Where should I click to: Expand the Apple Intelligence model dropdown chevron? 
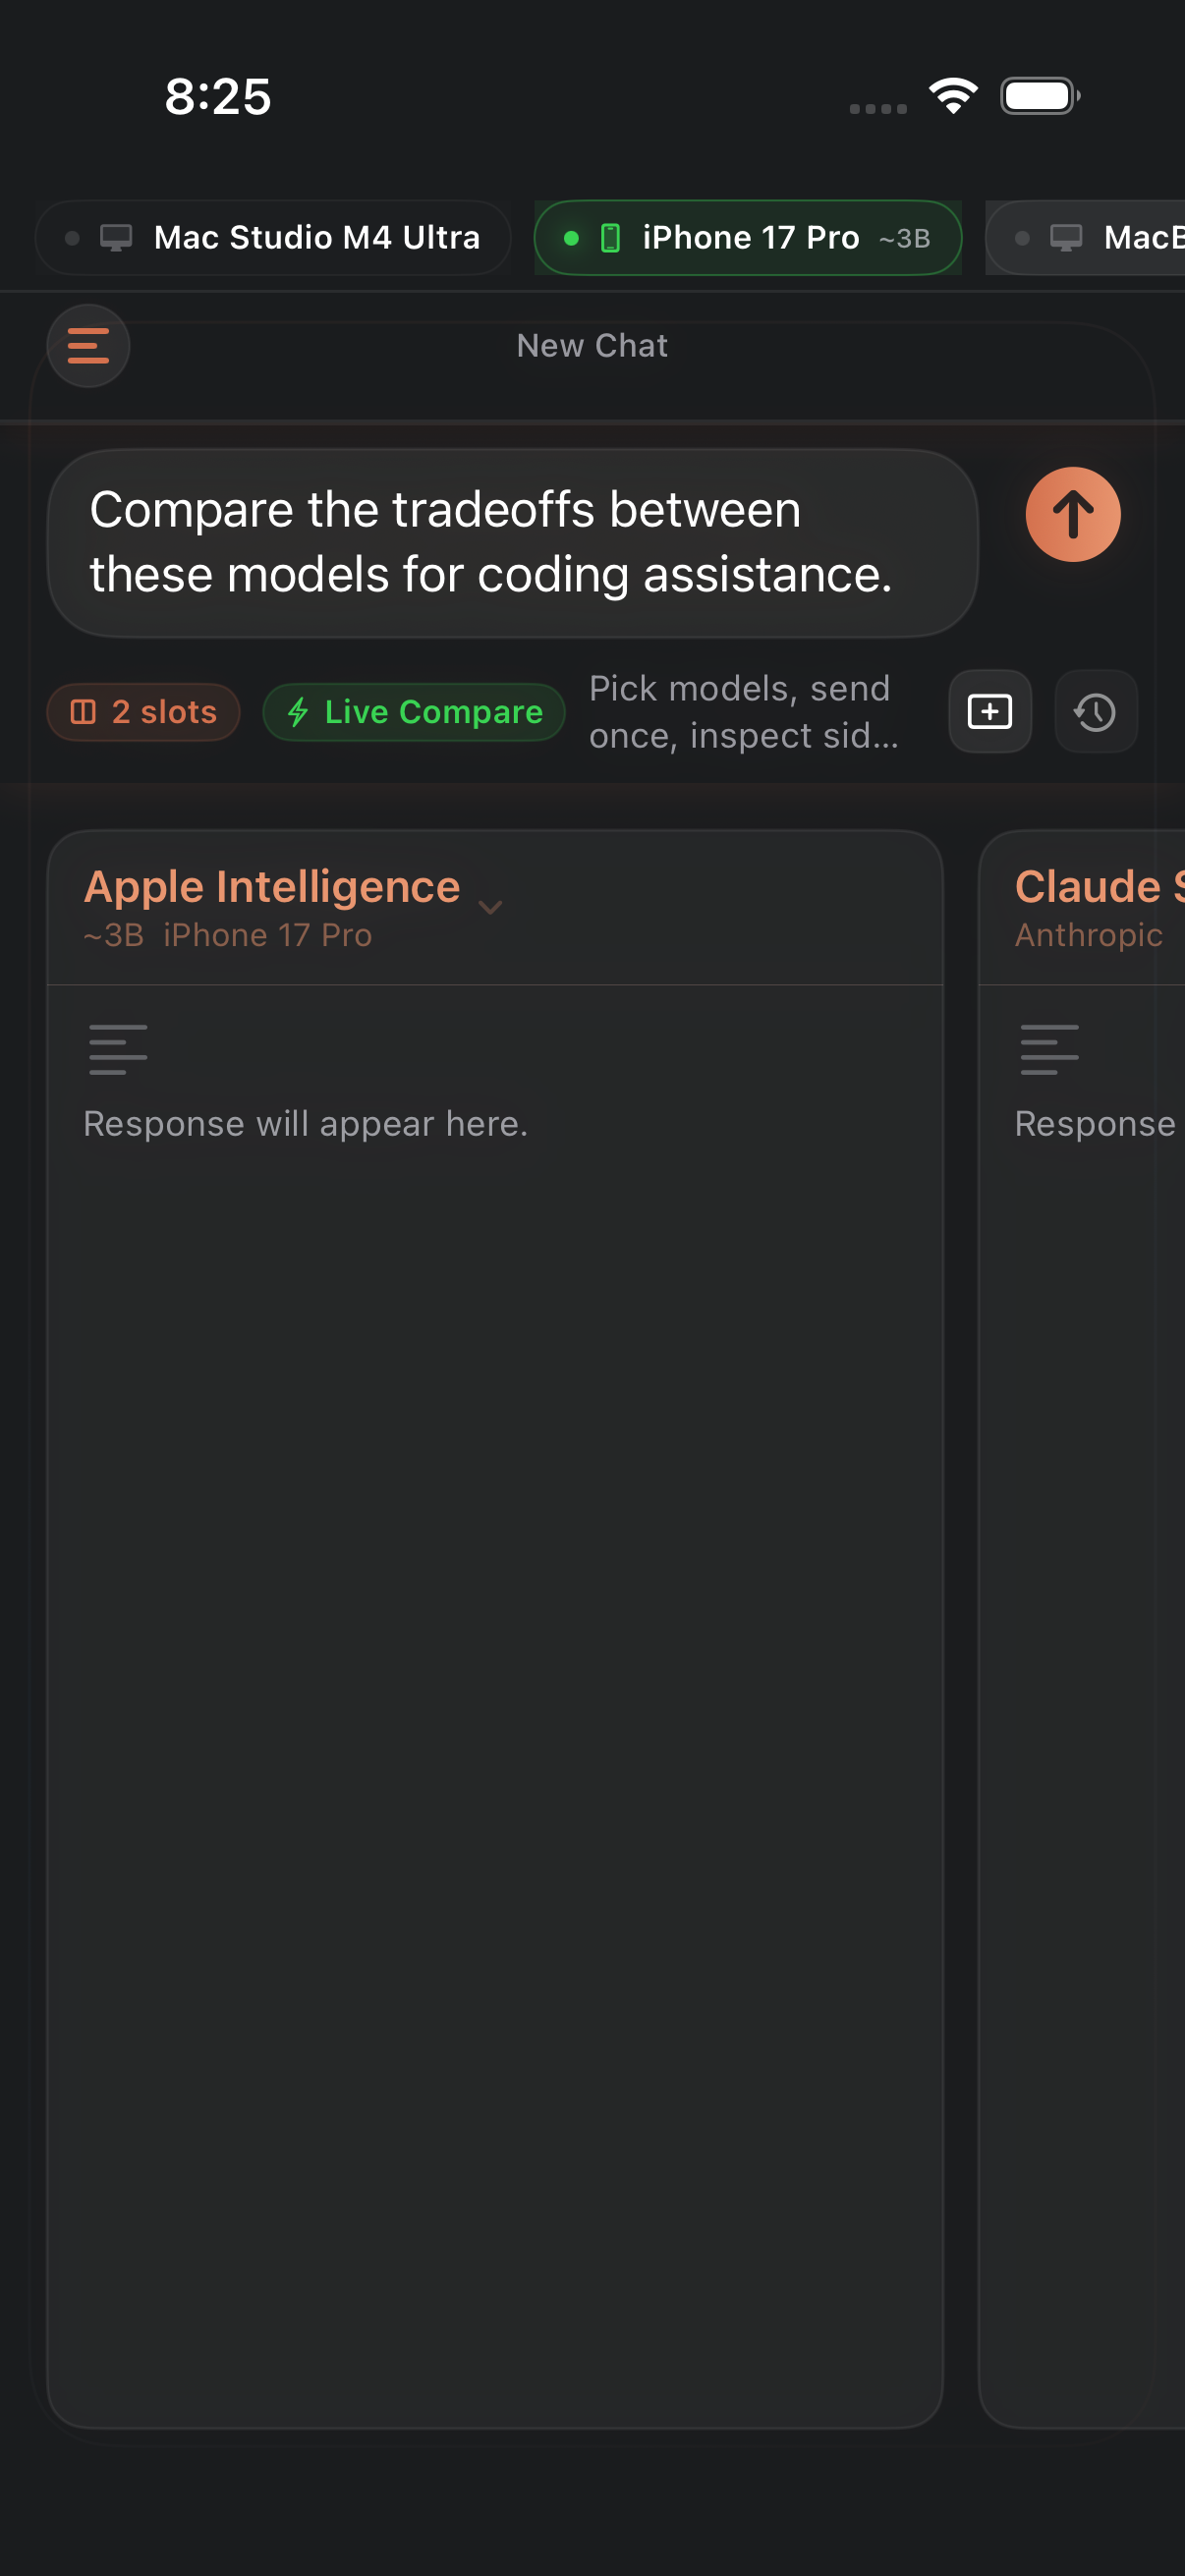[x=490, y=907]
